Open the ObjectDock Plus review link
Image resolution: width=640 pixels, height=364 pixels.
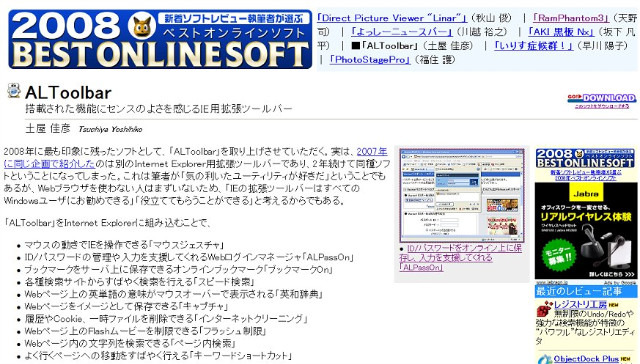click(x=586, y=359)
